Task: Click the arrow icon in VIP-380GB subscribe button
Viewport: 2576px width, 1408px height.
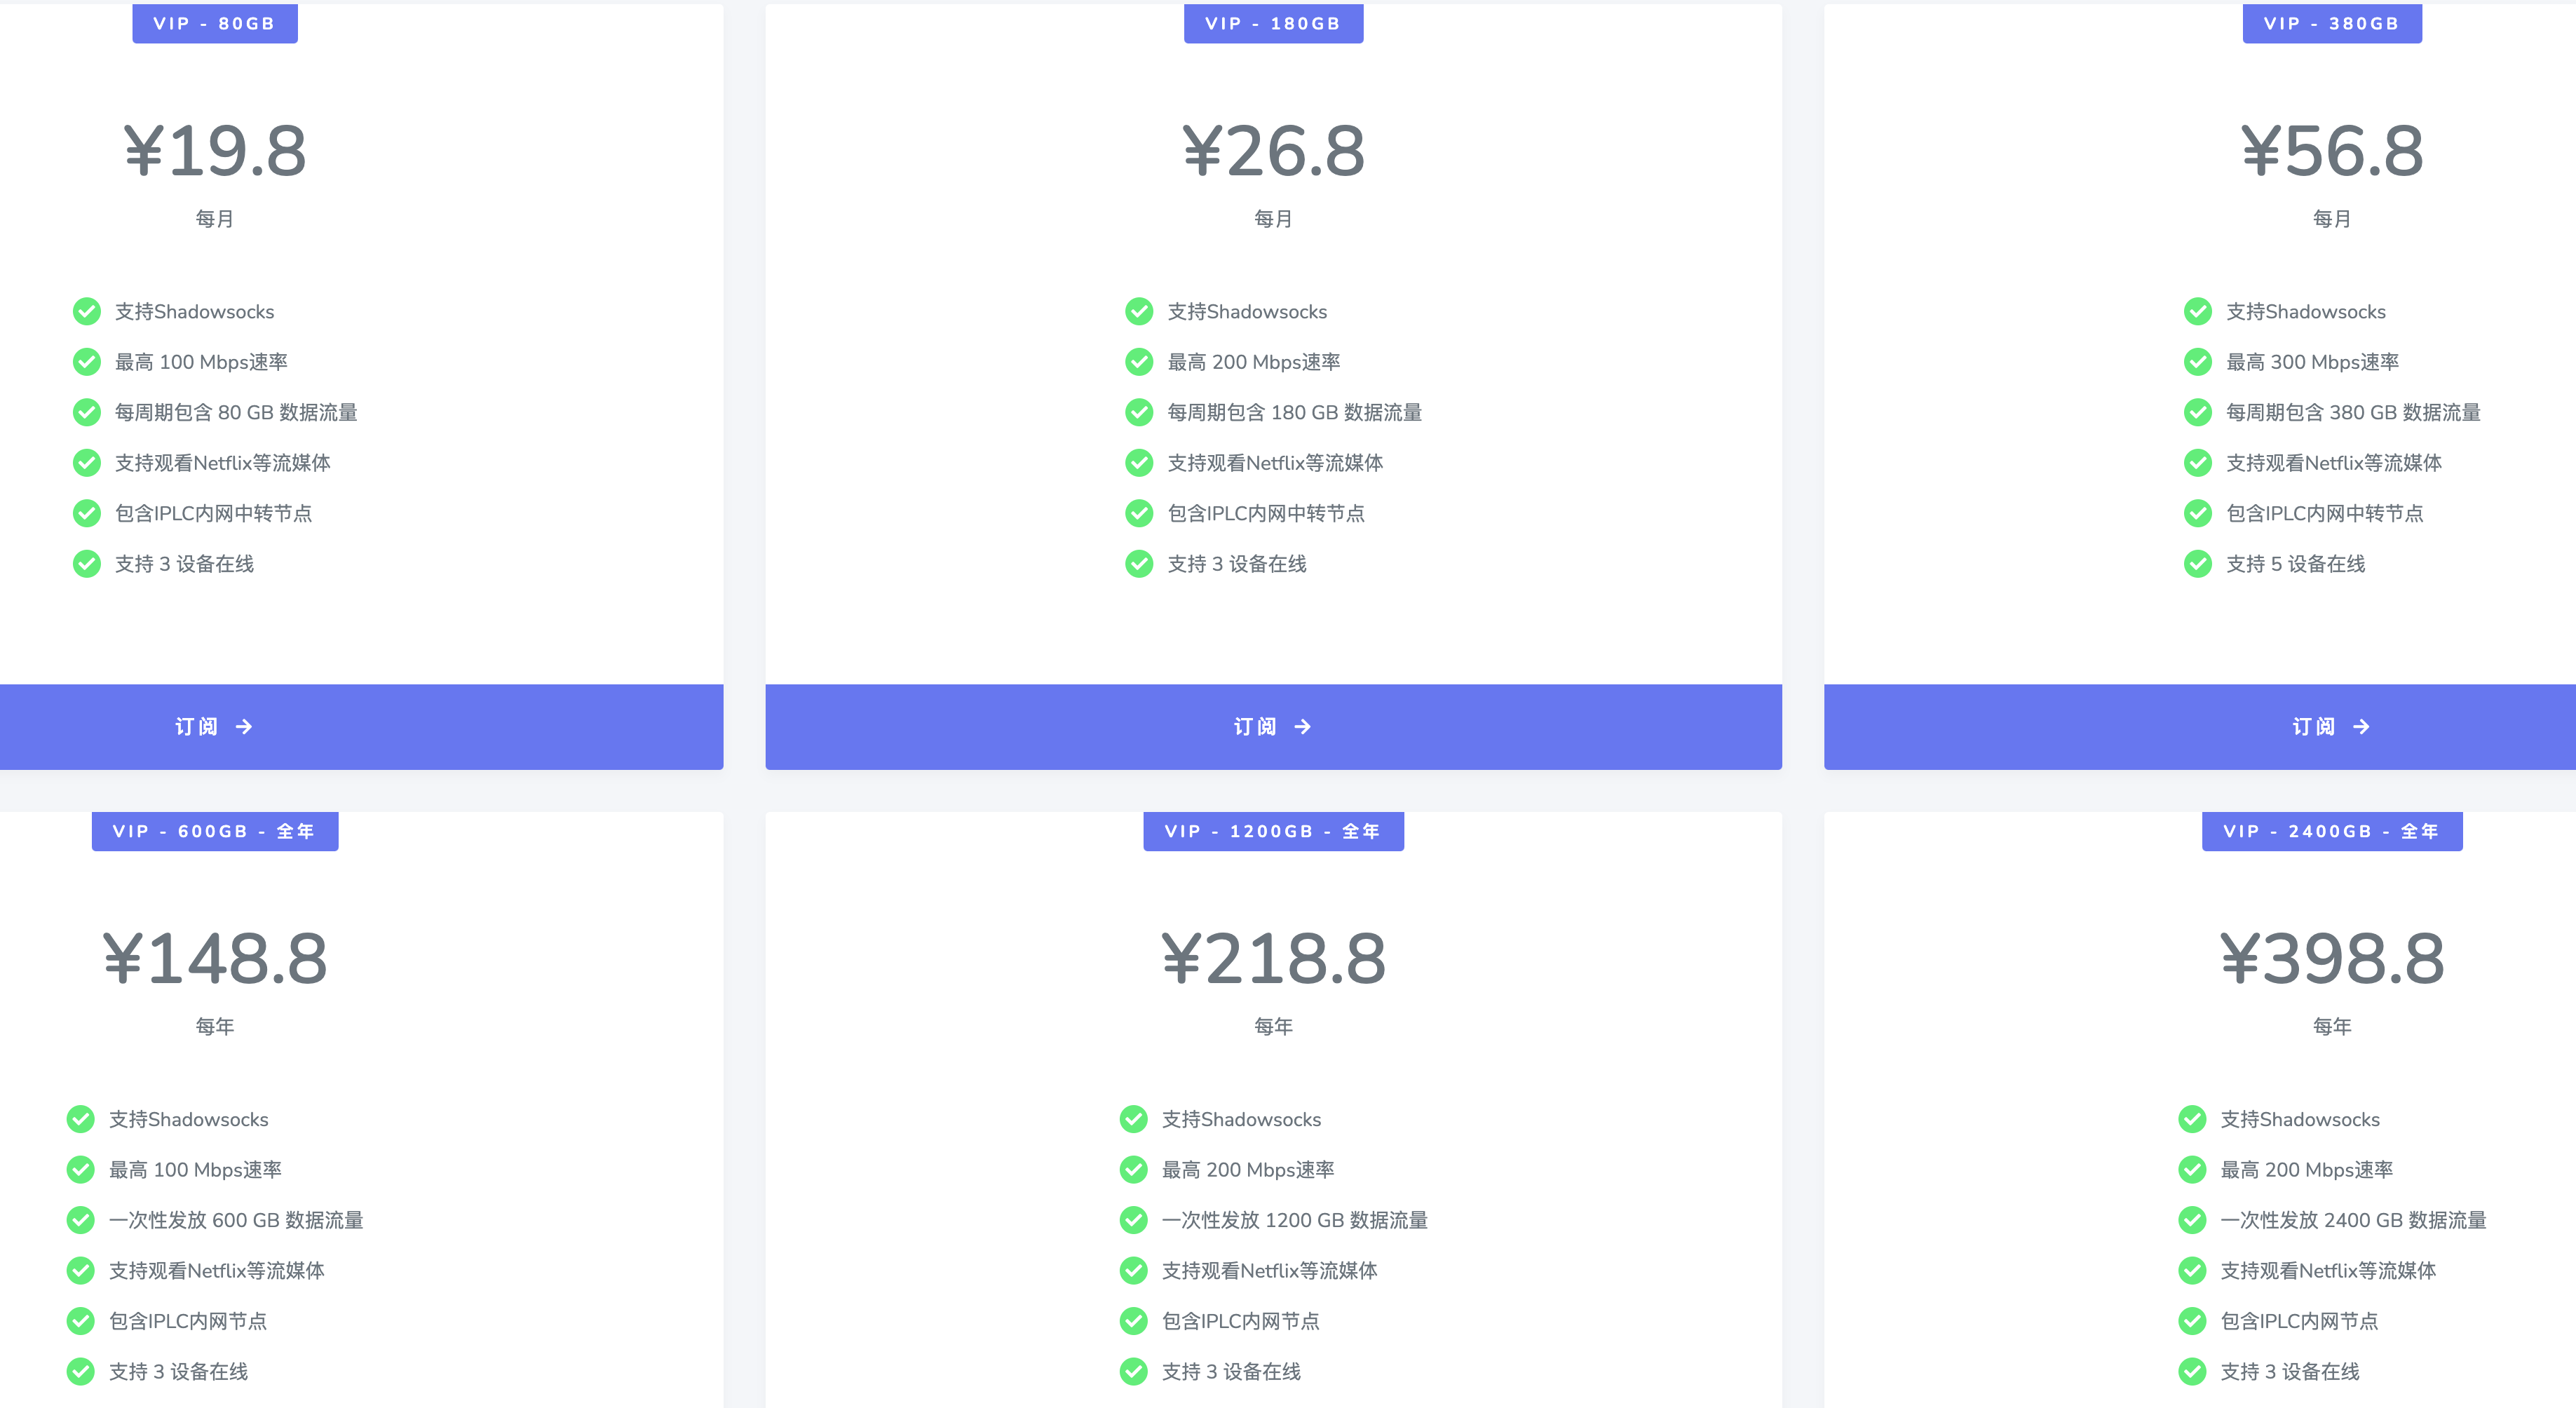Action: click(2361, 727)
